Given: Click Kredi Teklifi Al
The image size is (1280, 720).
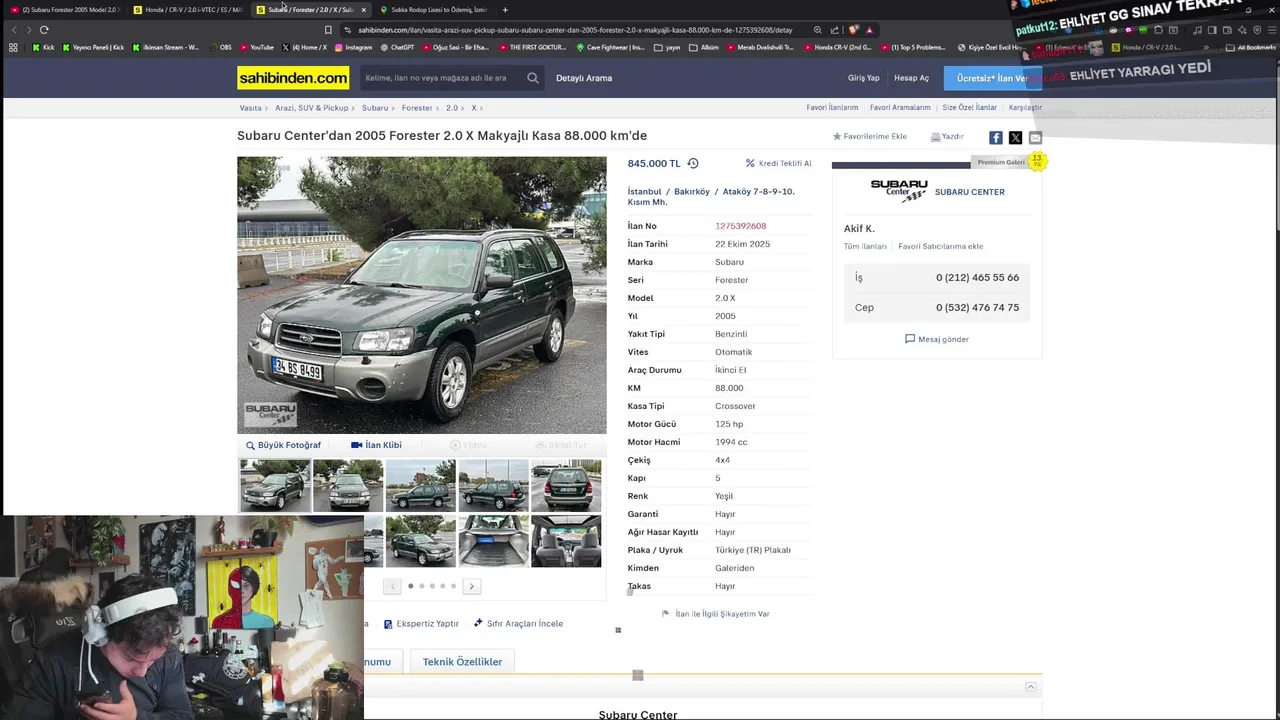Looking at the screenshot, I should pyautogui.click(x=779, y=163).
